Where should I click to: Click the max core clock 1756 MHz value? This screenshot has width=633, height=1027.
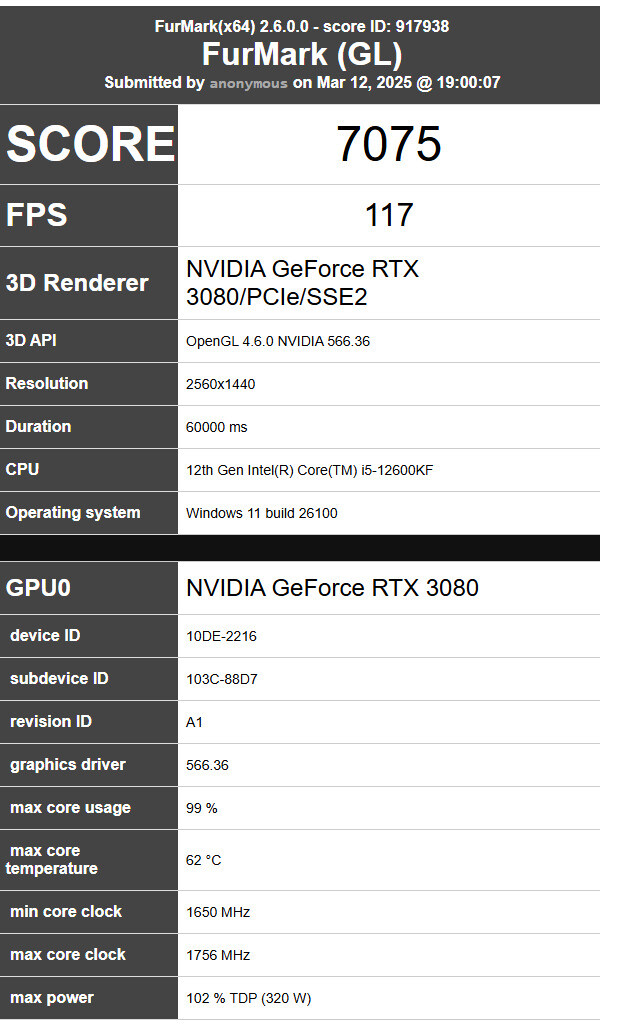point(218,955)
